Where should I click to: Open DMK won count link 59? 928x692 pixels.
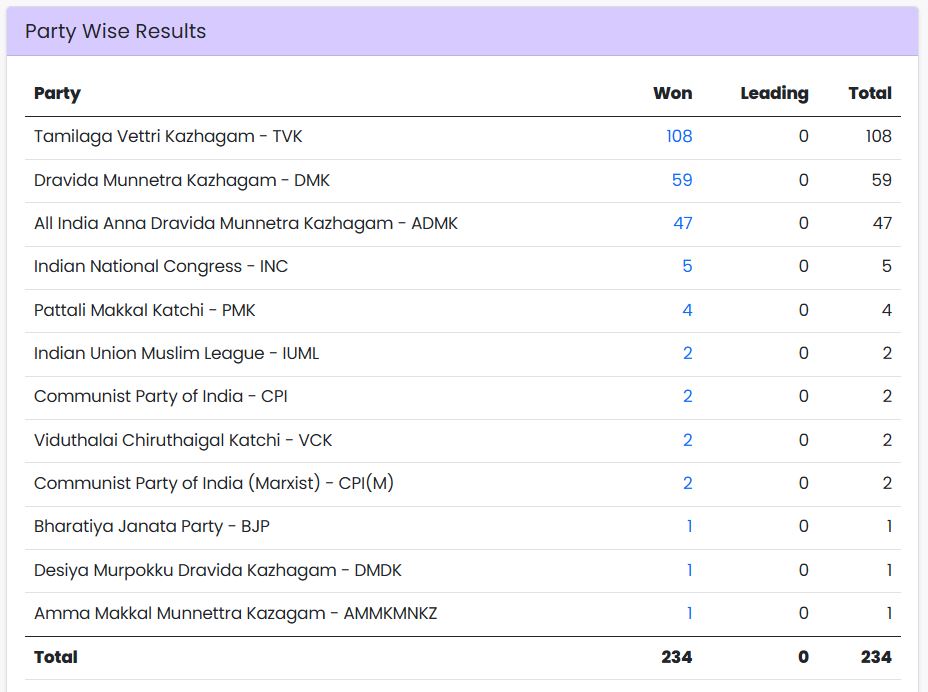point(682,180)
